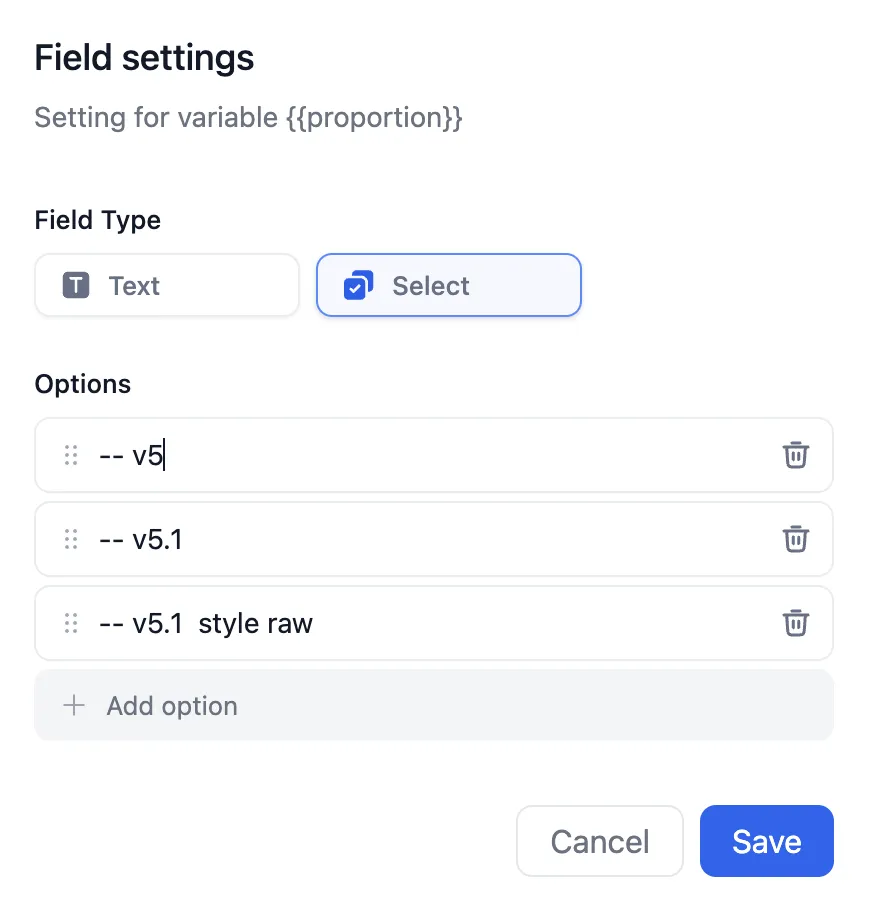870x912 pixels.
Task: Click the "Field Type" section label
Action: [x=98, y=220]
